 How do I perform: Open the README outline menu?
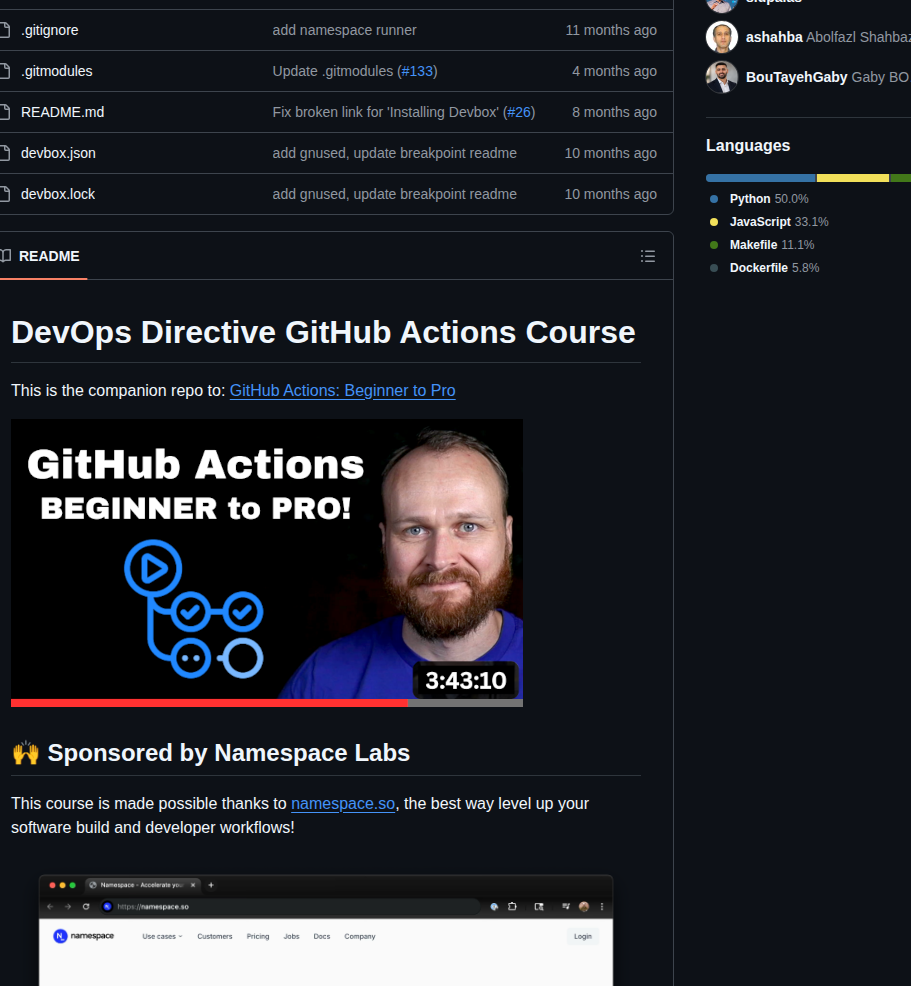[x=648, y=256]
